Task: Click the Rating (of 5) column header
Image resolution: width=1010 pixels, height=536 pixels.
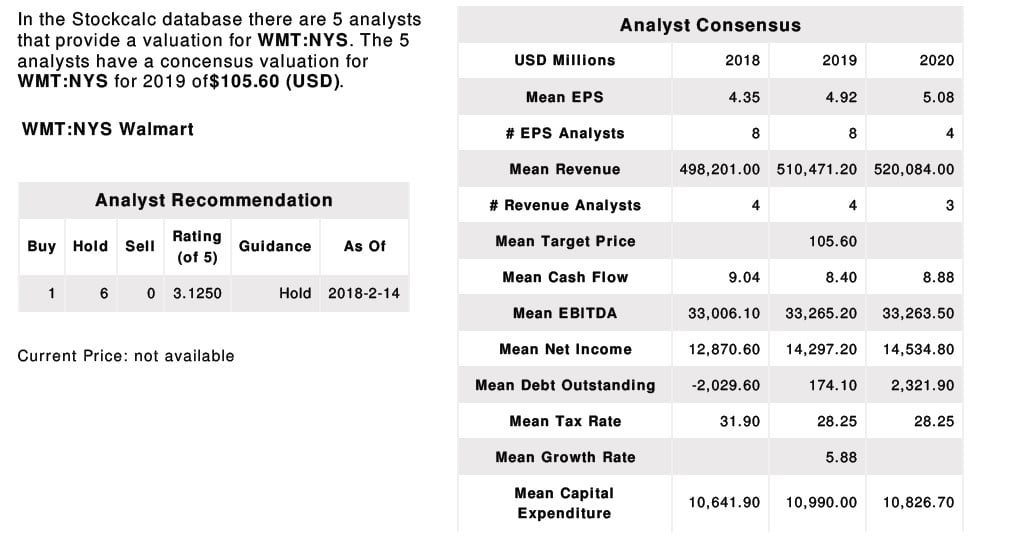Action: (x=197, y=246)
